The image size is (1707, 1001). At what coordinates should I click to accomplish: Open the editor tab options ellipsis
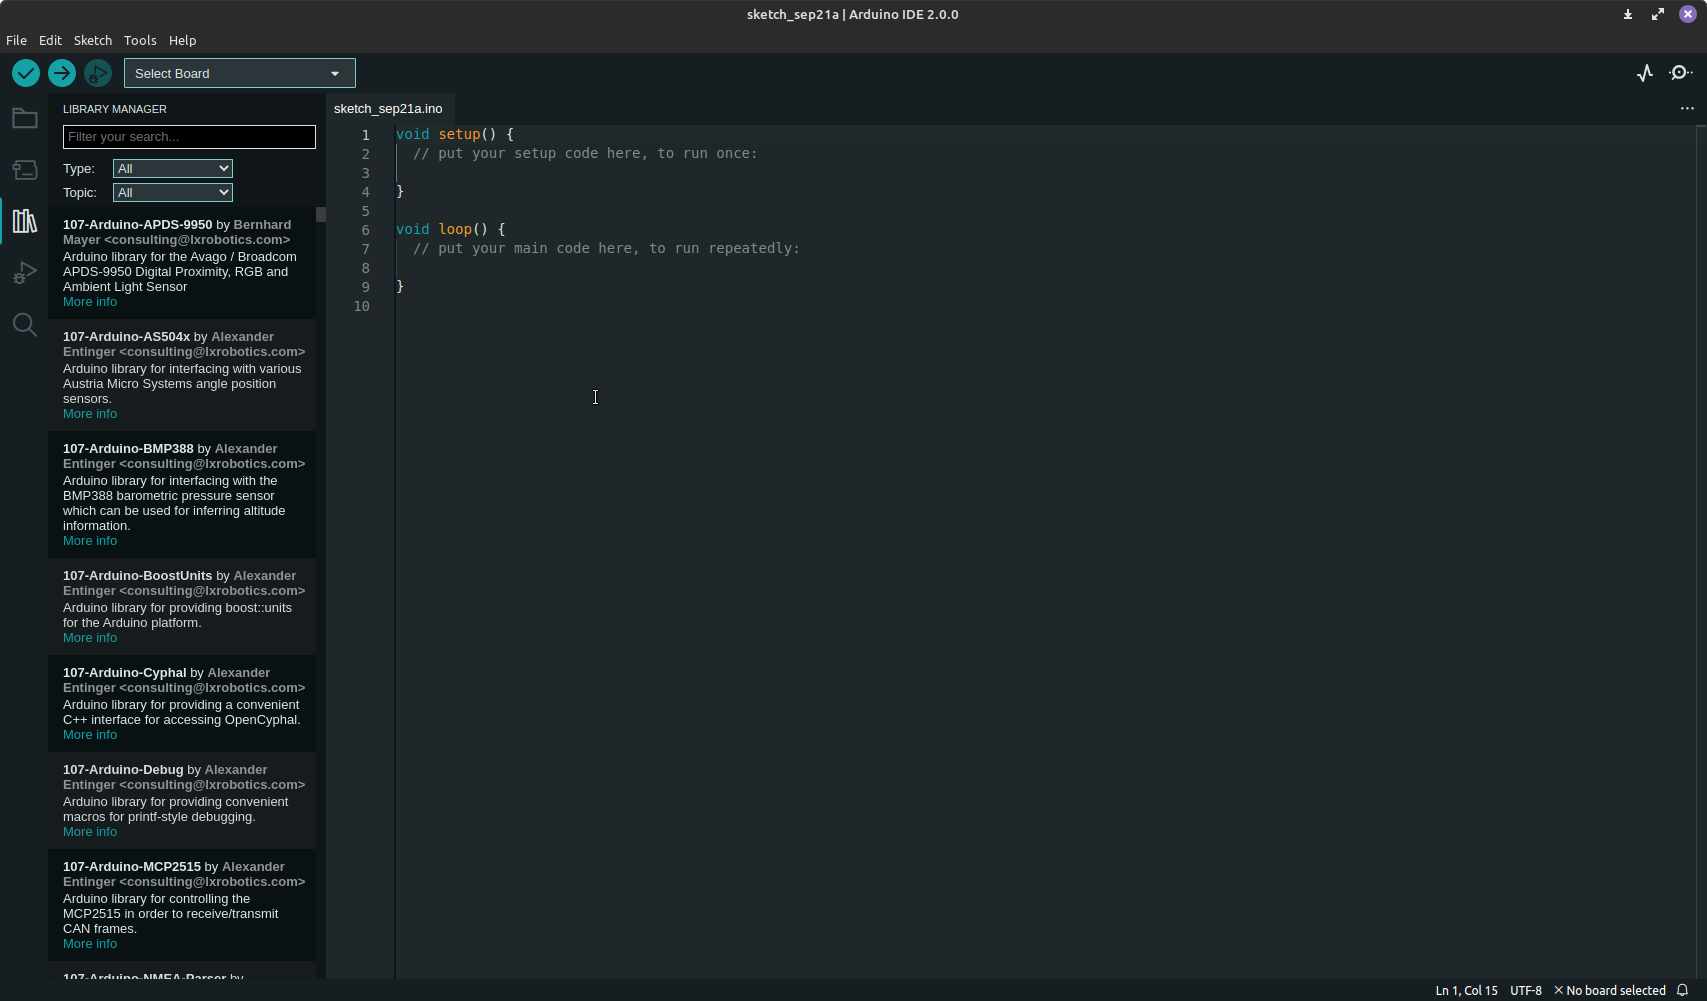(x=1687, y=108)
